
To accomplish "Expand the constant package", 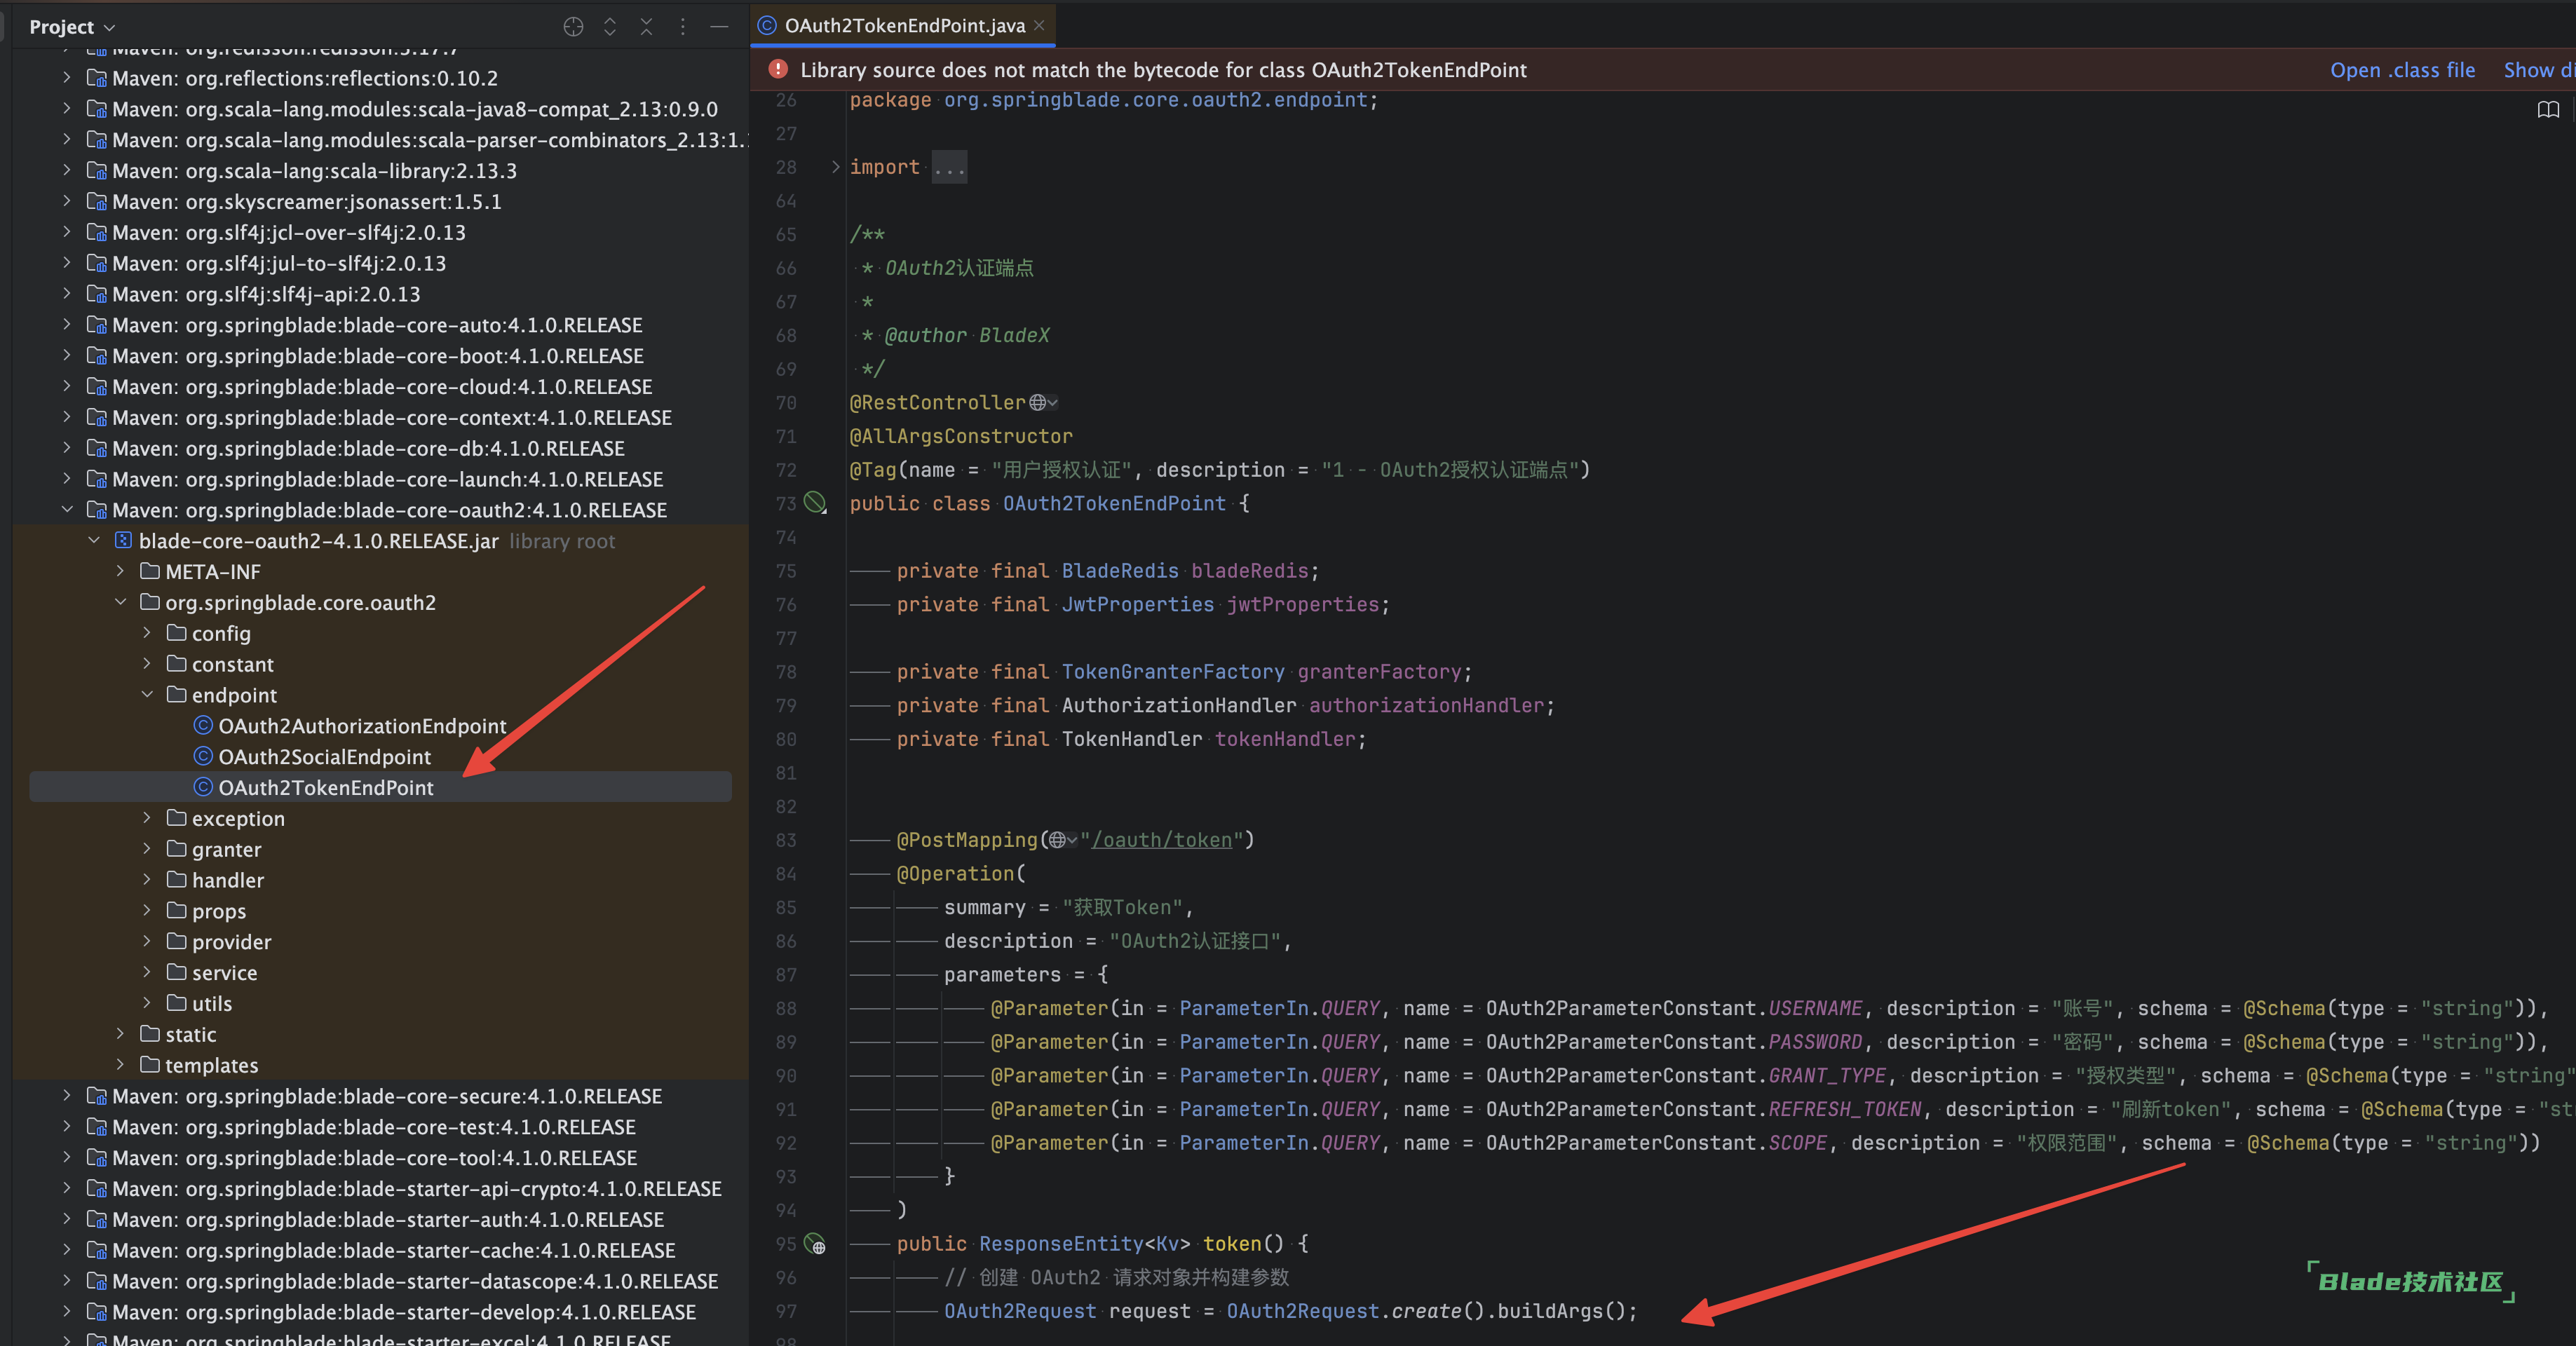I will pyautogui.click(x=147, y=664).
